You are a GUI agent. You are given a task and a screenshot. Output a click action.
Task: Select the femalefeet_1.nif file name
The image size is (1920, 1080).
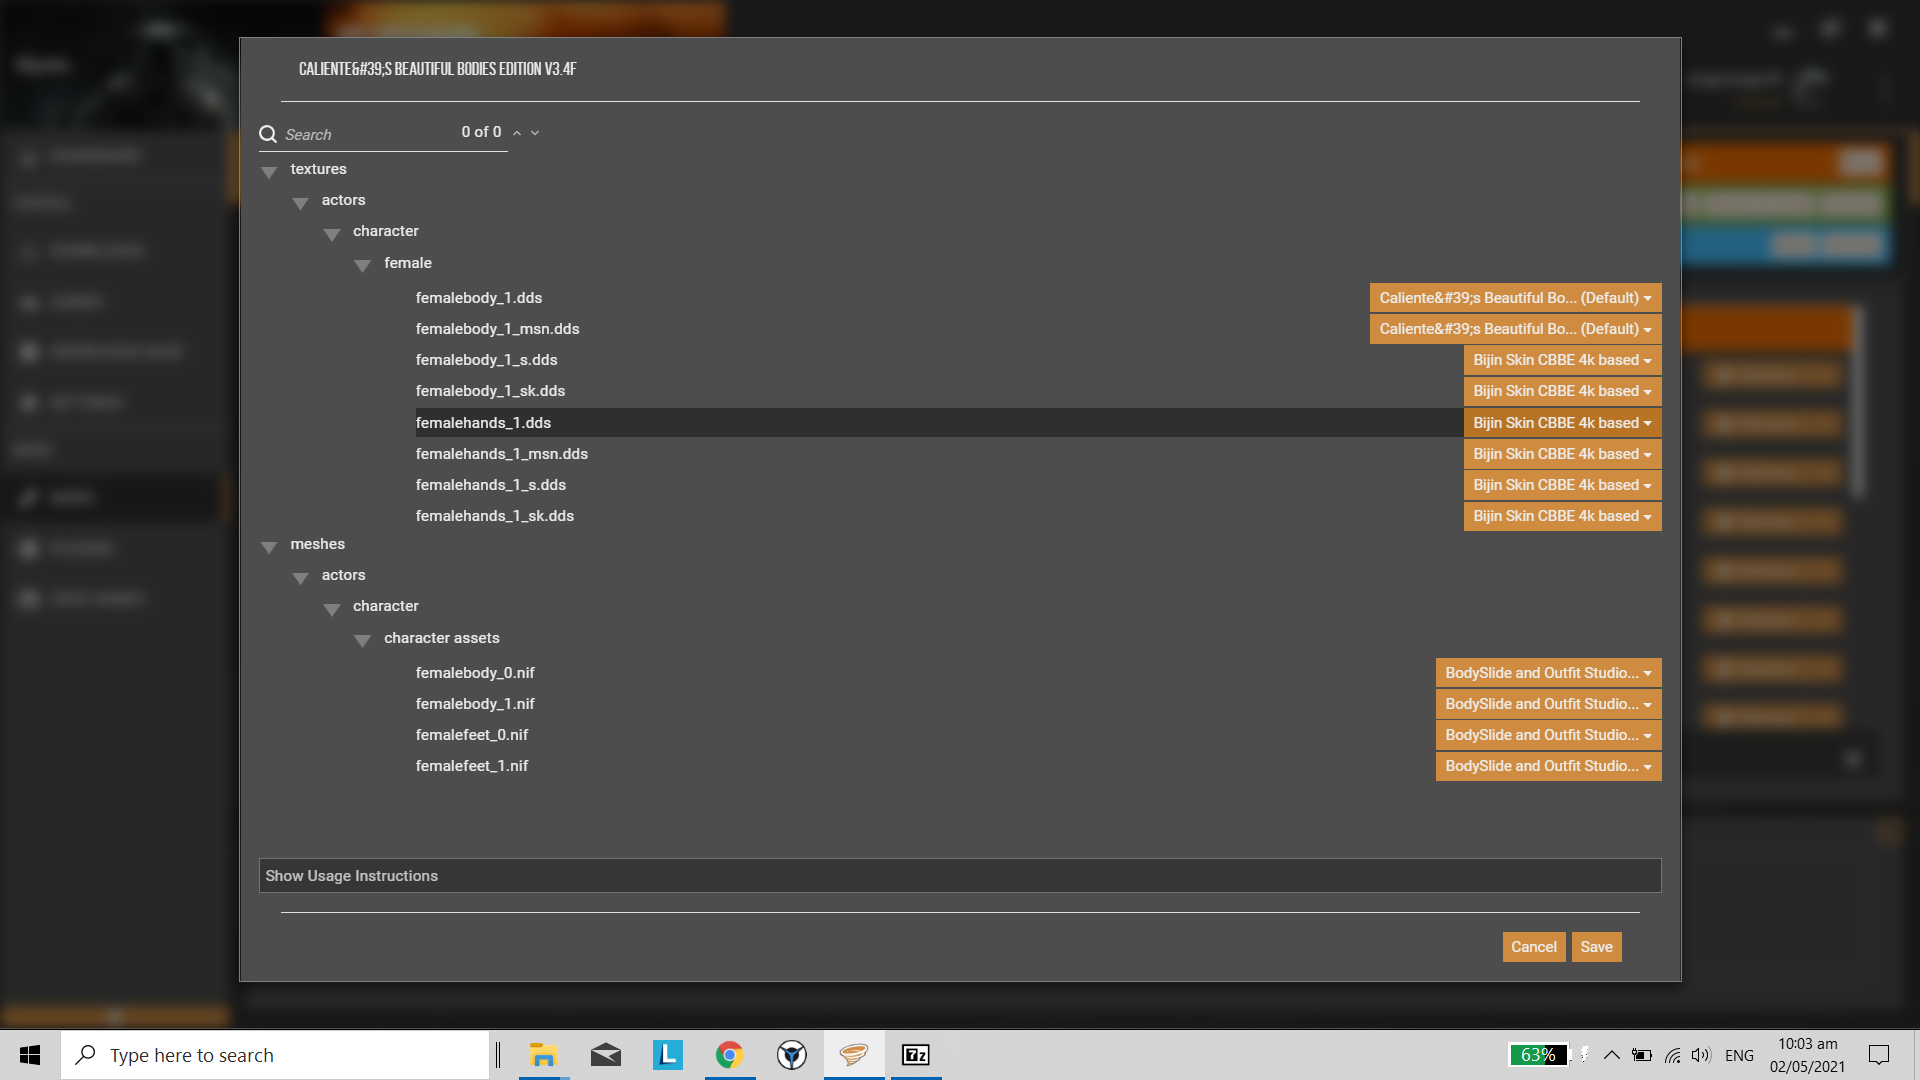click(x=472, y=766)
